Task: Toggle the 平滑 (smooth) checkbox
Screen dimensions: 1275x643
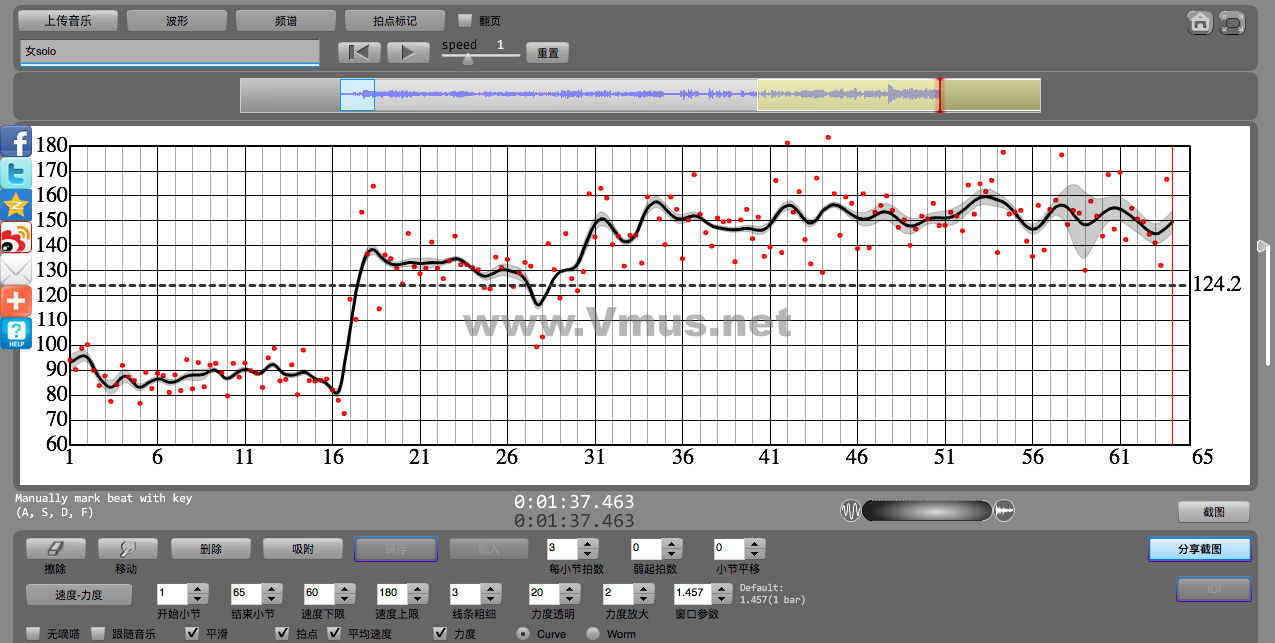Action: pos(193,634)
